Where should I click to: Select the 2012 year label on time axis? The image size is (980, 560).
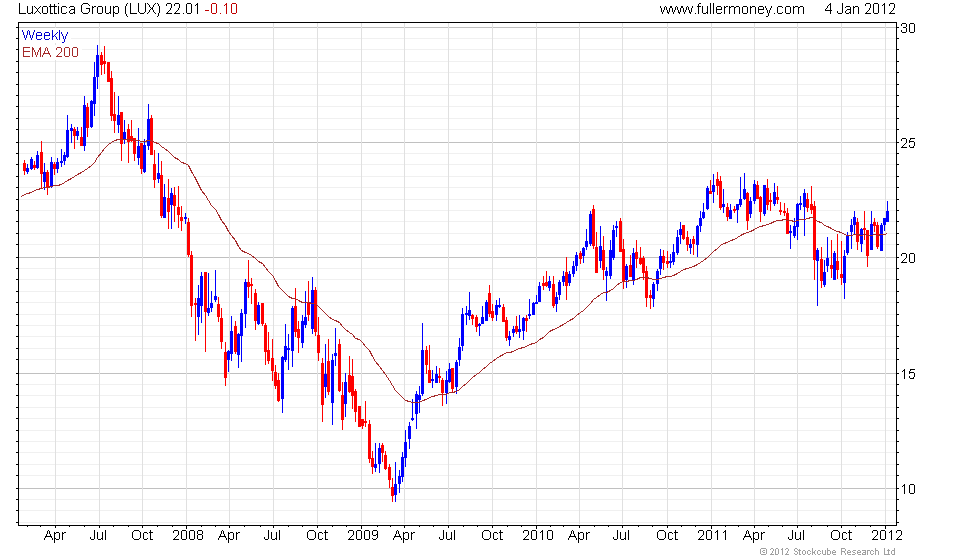887,536
